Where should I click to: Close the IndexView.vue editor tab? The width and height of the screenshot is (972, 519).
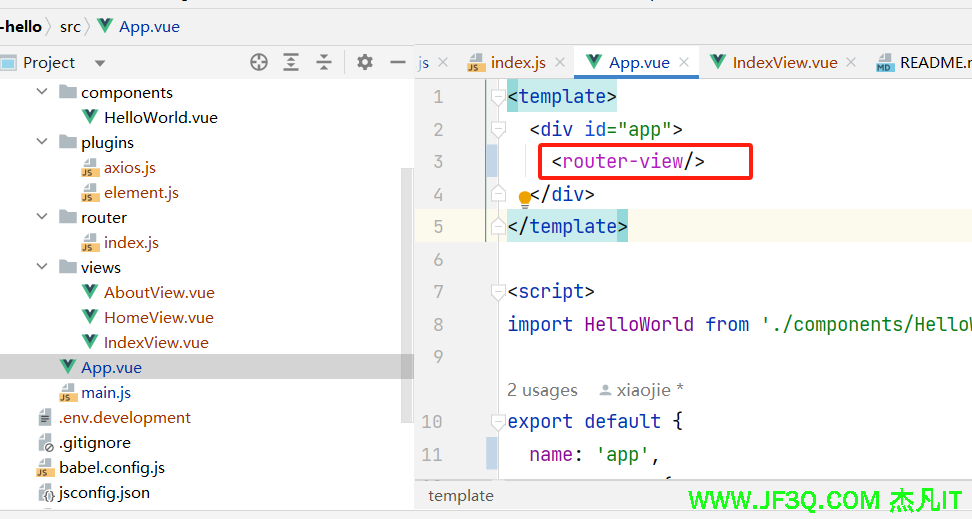[x=851, y=62]
